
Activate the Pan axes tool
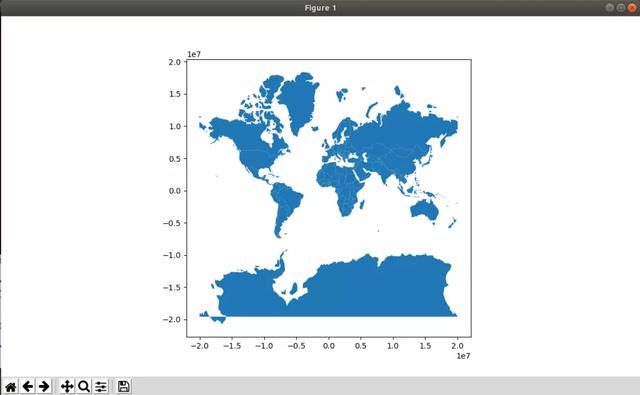tap(67, 386)
